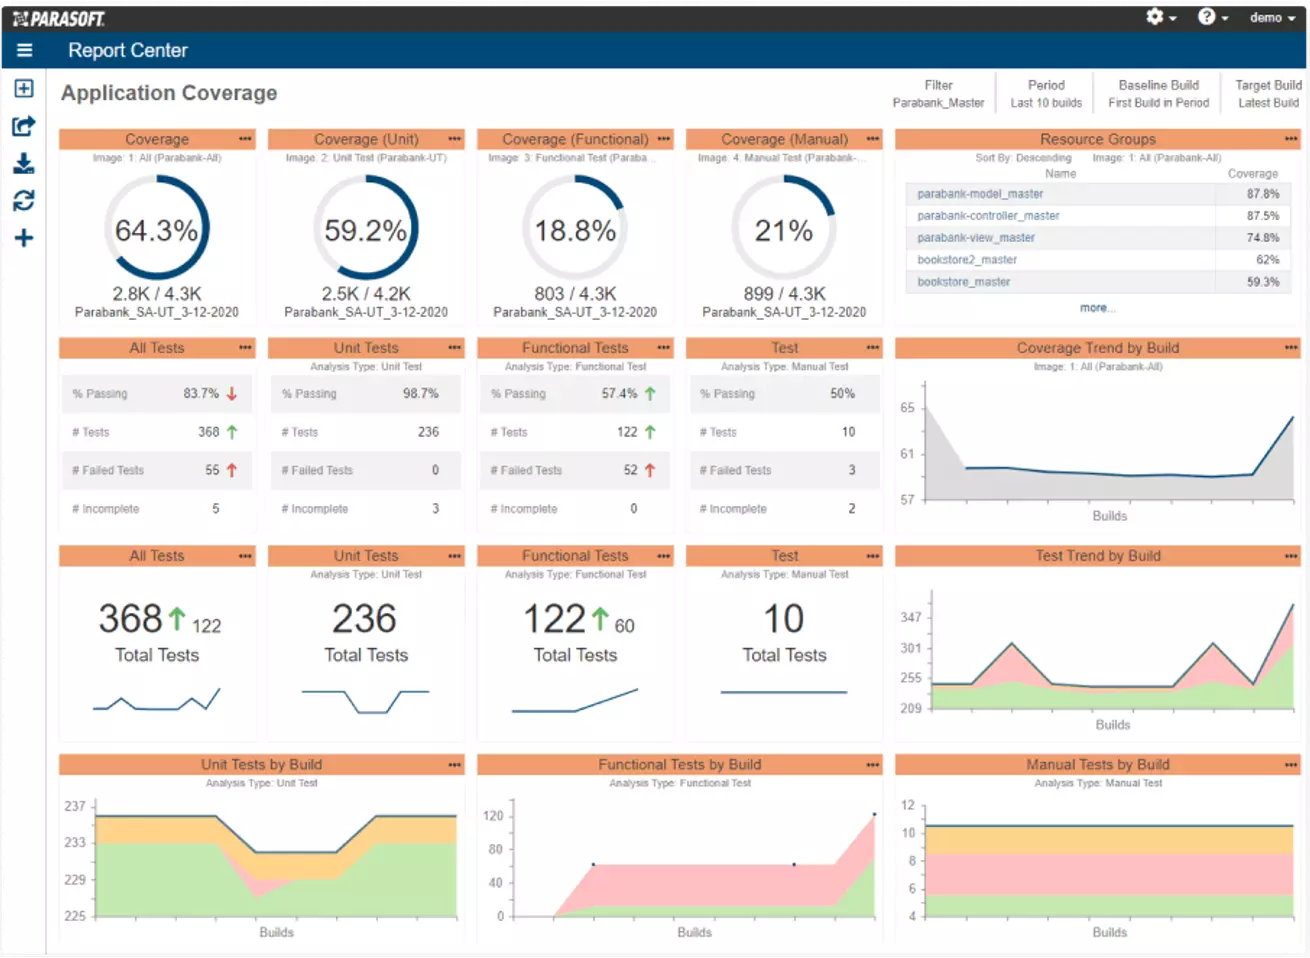Refresh the dashboard with sidebar refresh icon

pyautogui.click(x=24, y=201)
